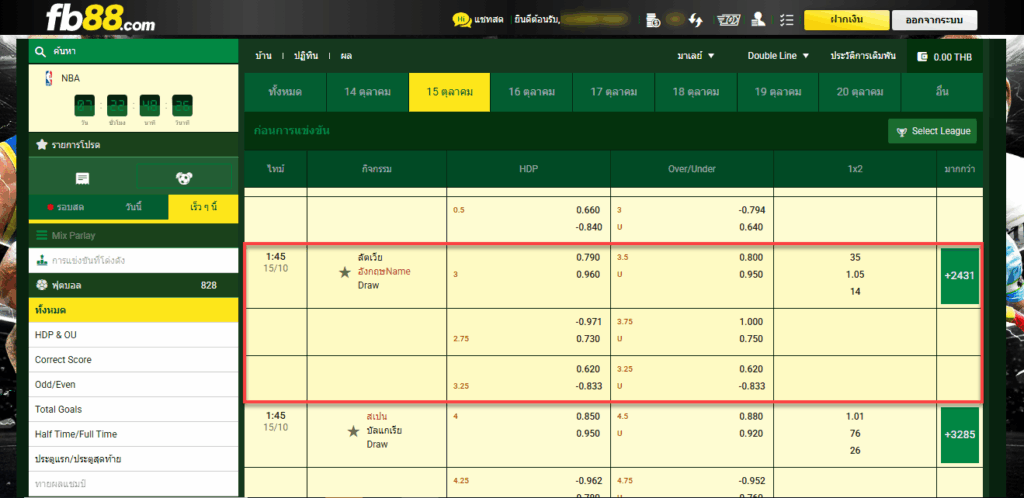1024x498 pixels.
Task: Click 1x2 draw odds 14
Action: tap(856, 292)
